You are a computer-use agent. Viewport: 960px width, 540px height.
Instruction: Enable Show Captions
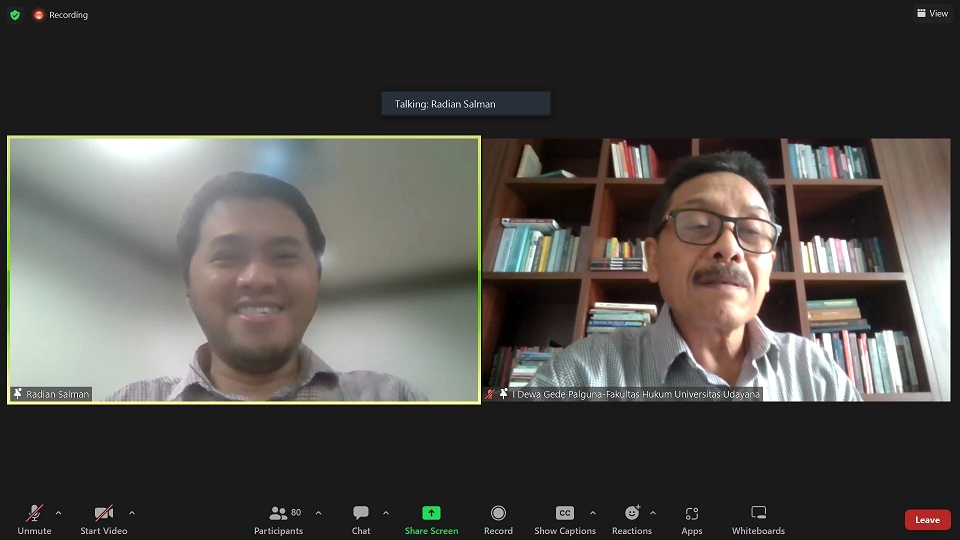pyautogui.click(x=565, y=519)
